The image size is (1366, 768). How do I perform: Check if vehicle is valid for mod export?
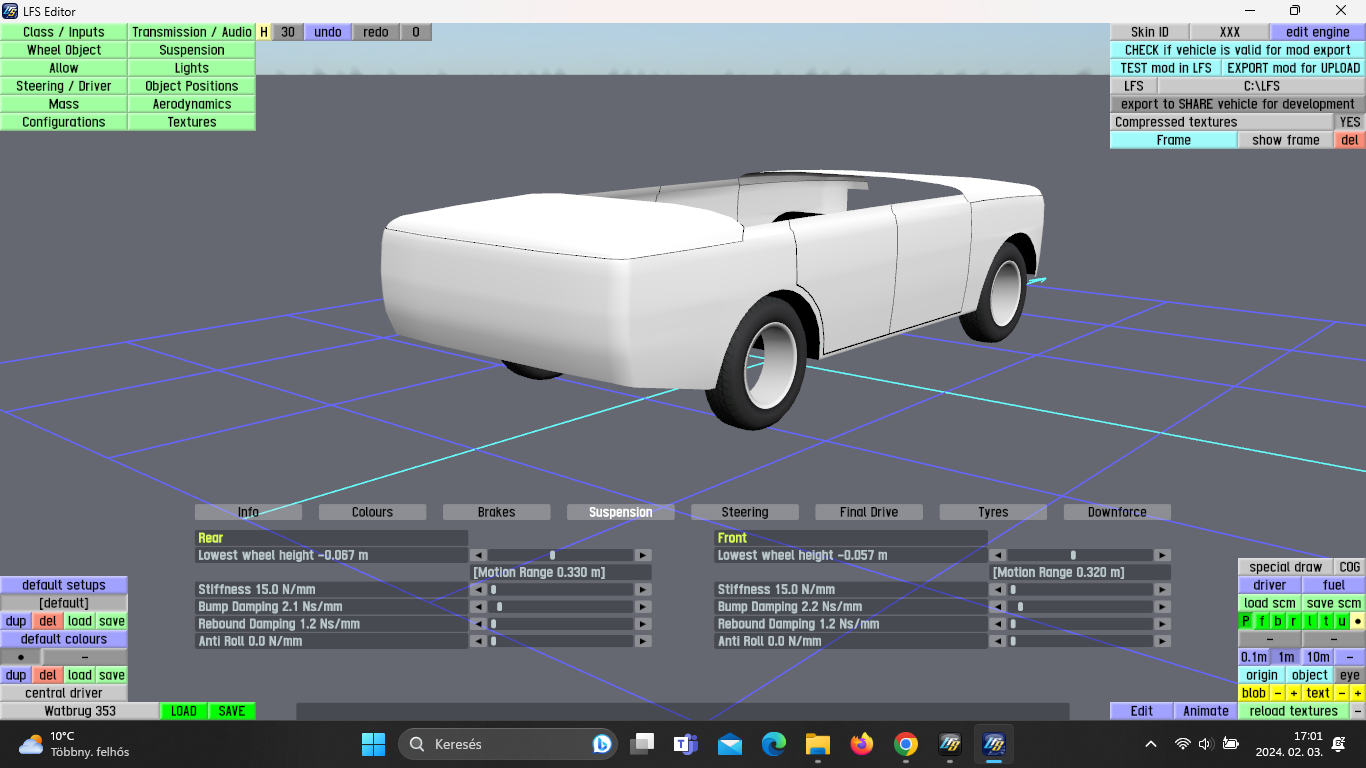[x=1237, y=50]
